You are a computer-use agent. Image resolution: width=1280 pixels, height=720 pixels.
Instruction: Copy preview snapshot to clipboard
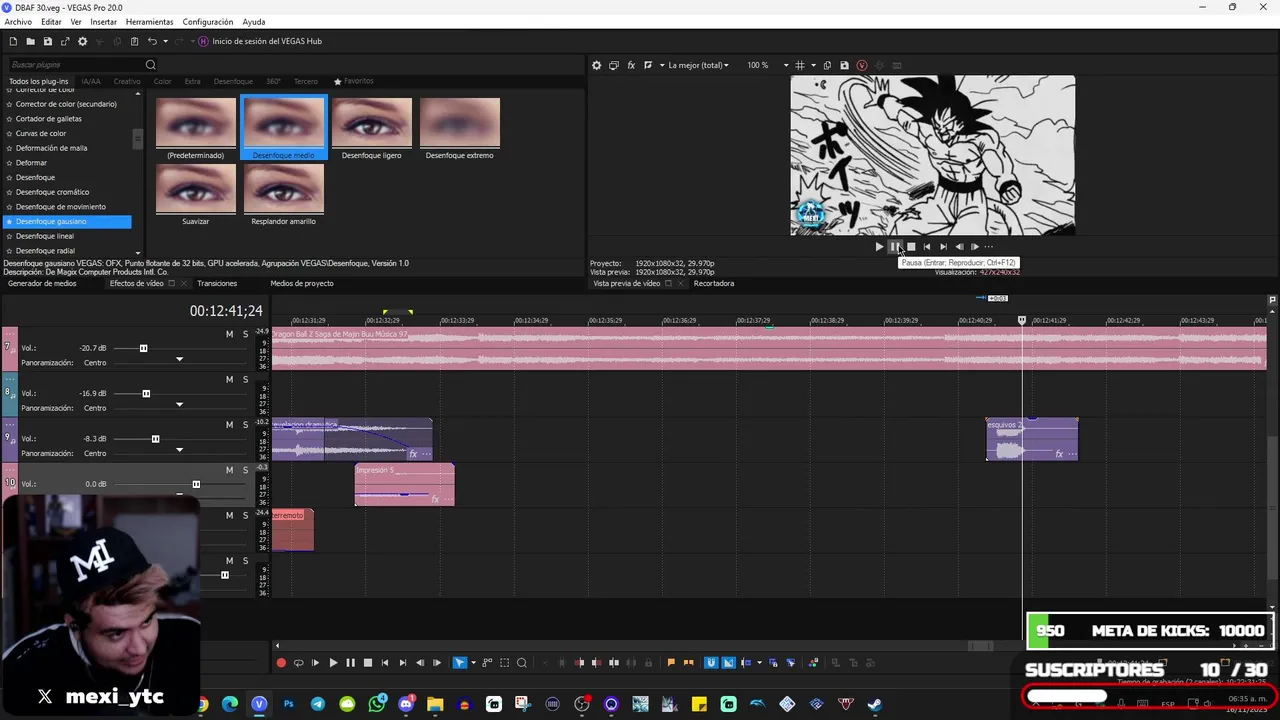click(x=827, y=65)
